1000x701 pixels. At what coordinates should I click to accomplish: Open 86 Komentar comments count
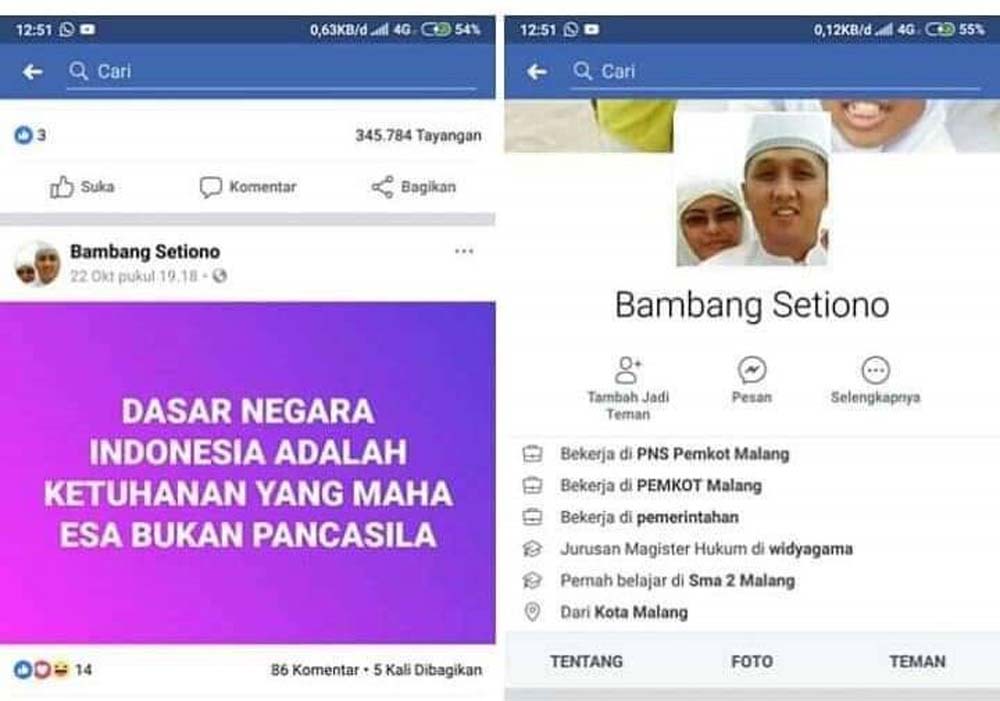pyautogui.click(x=315, y=670)
